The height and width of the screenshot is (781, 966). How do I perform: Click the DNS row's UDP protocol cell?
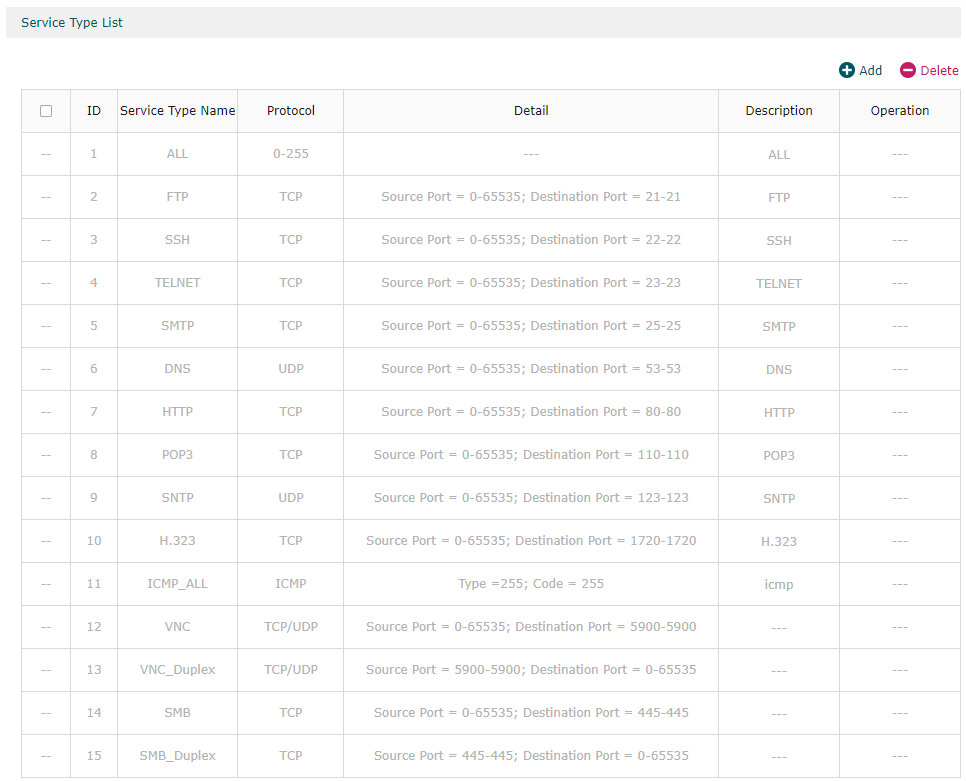tap(291, 369)
